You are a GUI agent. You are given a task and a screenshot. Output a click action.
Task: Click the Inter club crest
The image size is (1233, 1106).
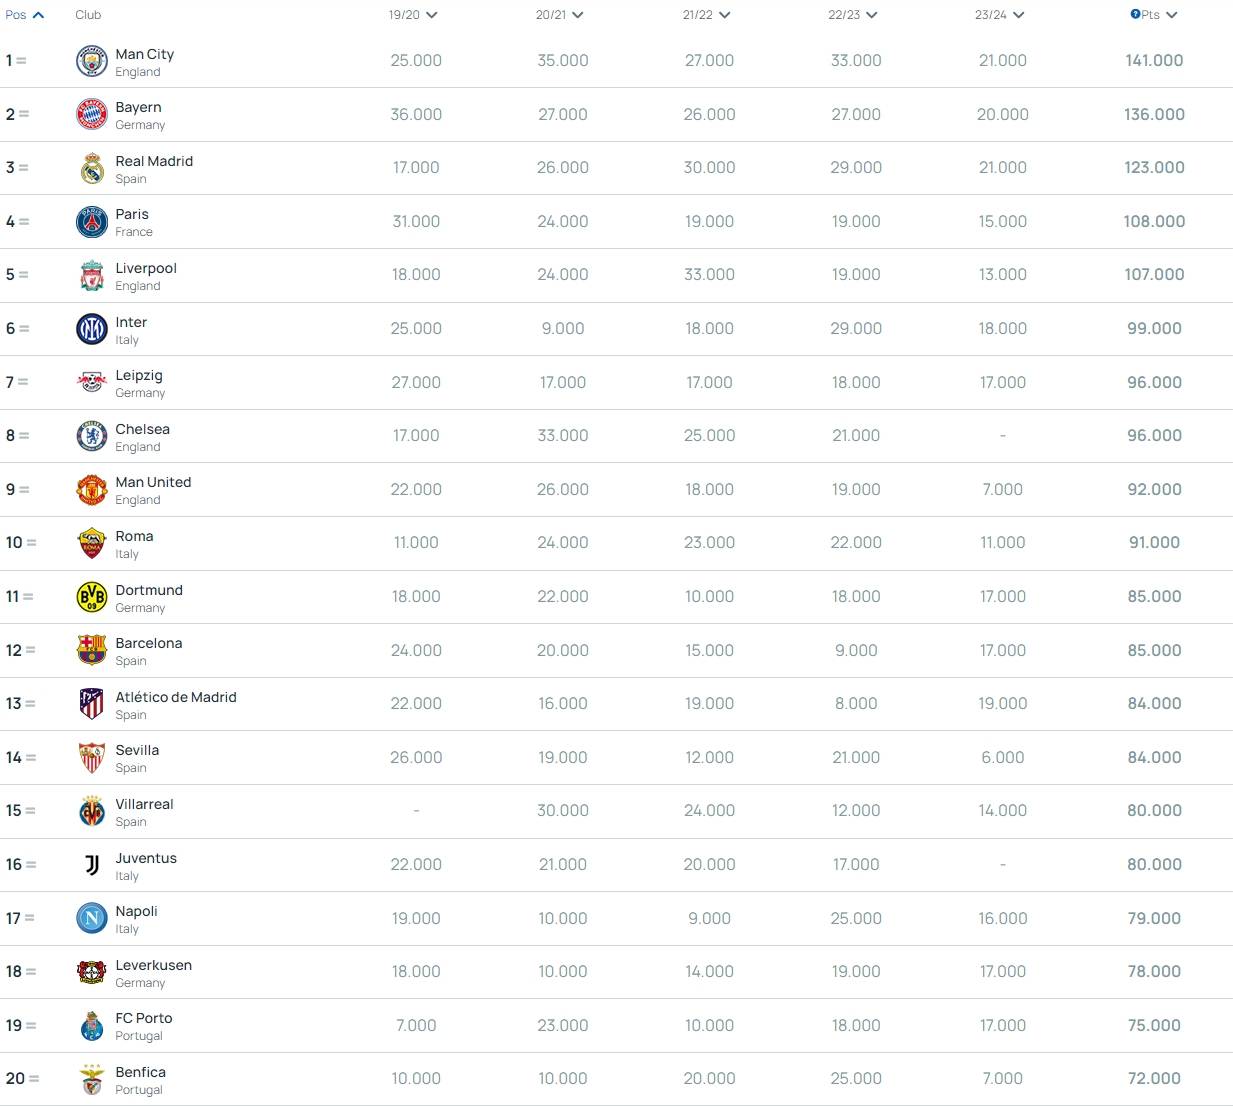click(x=92, y=328)
